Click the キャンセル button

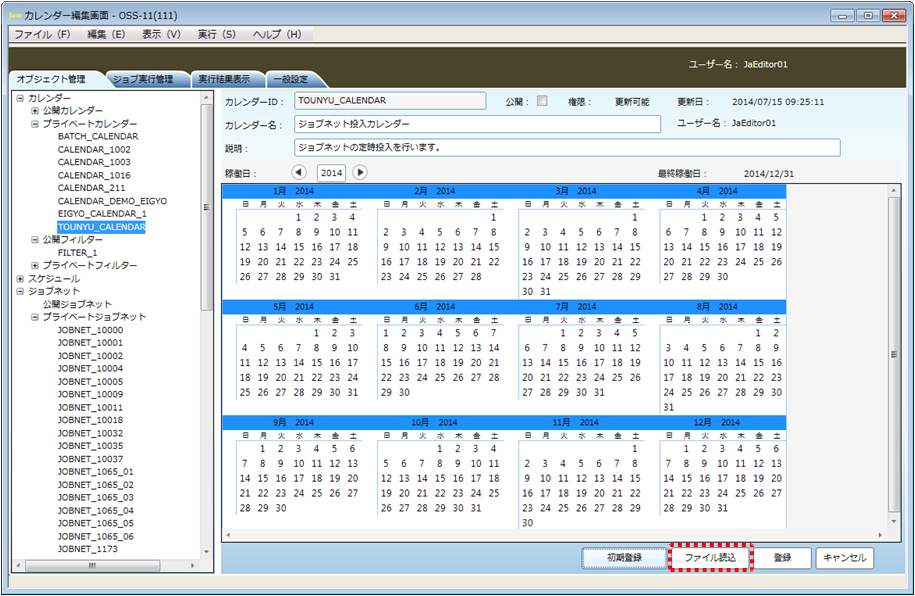point(845,558)
